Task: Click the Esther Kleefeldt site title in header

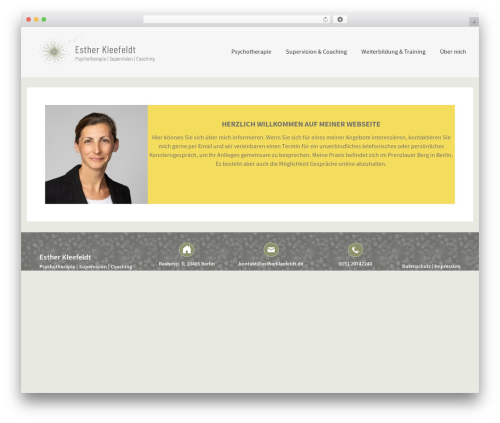Action: [105, 50]
